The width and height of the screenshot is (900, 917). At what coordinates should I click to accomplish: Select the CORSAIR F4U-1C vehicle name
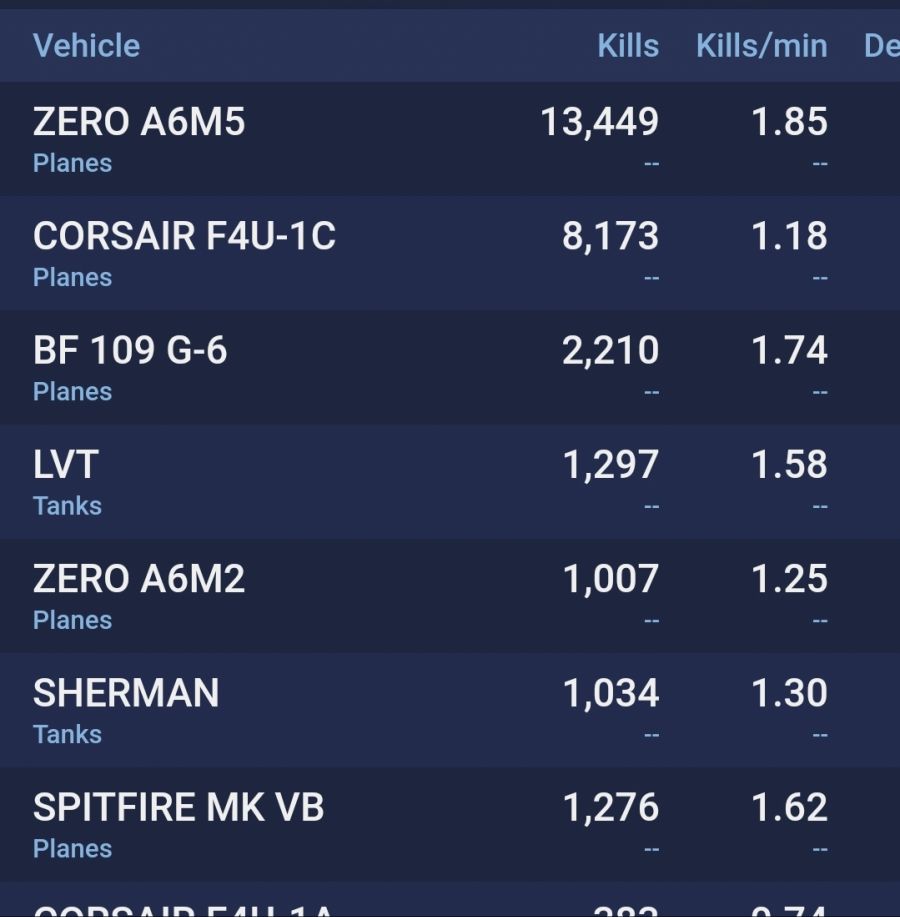pos(184,236)
